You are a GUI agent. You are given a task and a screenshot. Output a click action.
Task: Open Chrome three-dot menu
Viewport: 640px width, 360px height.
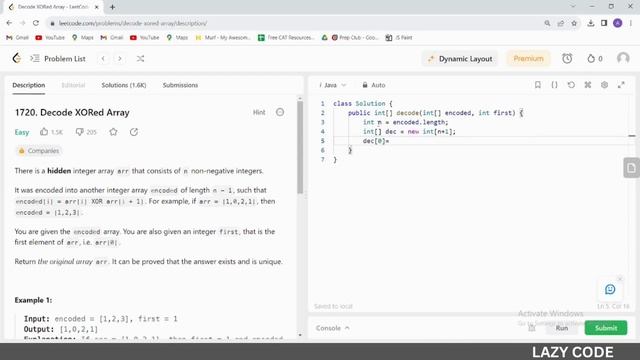pos(631,23)
